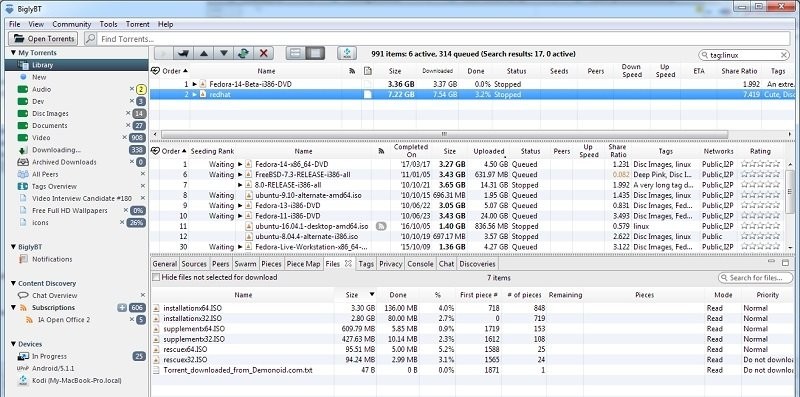Click the Search for files filter box

756,278
